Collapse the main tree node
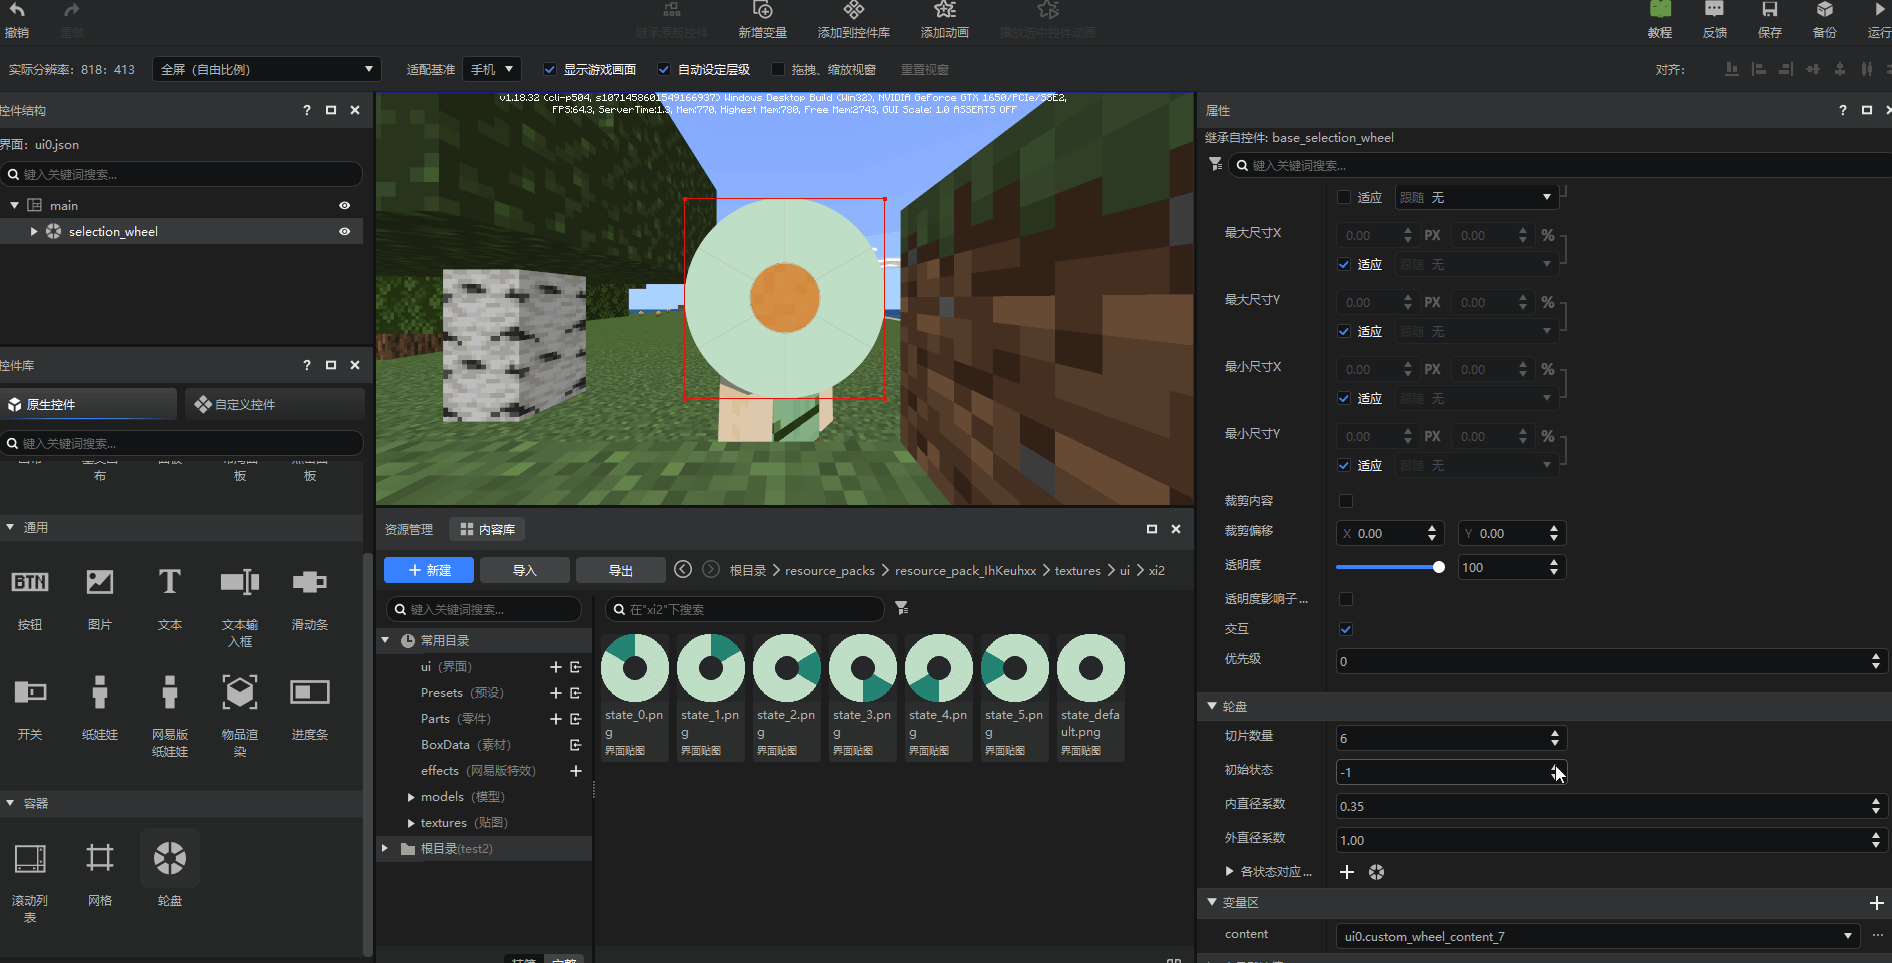Screen dimensions: 1892x963 pyautogui.click(x=14, y=205)
